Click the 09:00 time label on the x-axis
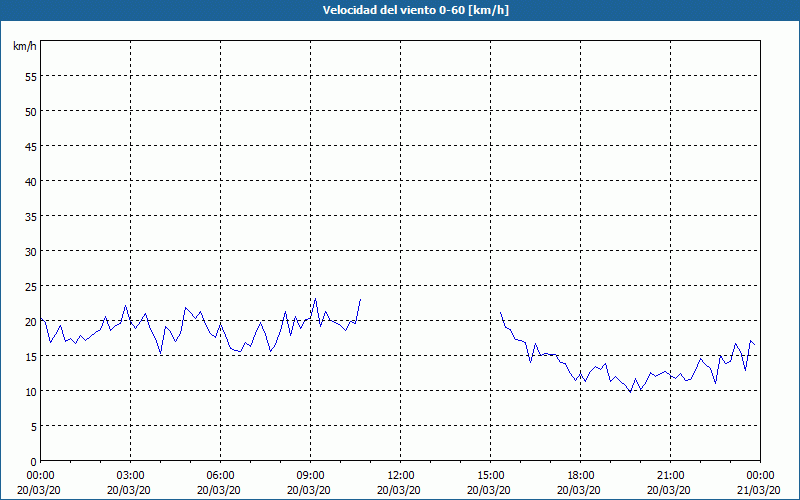The image size is (800, 500). click(310, 476)
